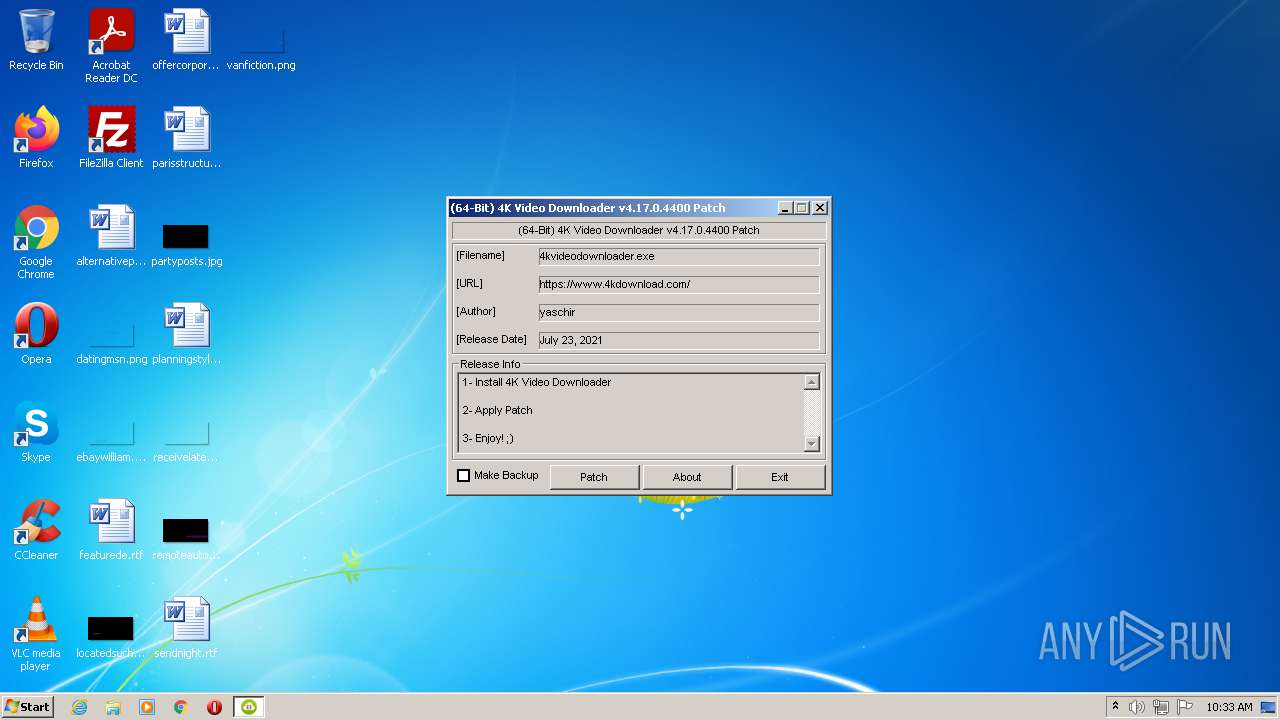Click the '2- Apply Patch' line

click(497, 410)
